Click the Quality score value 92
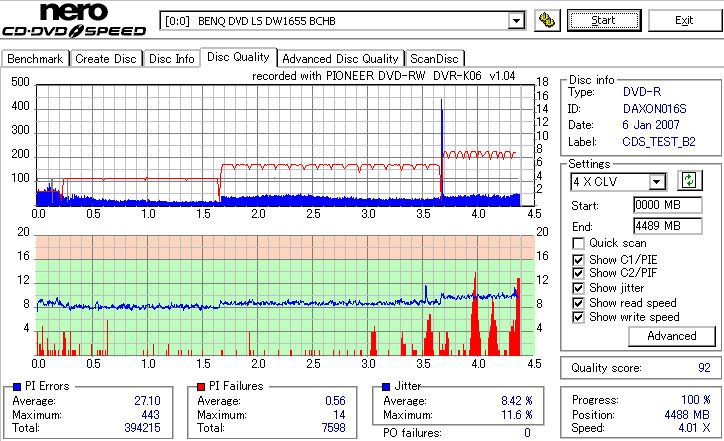Viewport: 724px width, 441px height. [704, 368]
